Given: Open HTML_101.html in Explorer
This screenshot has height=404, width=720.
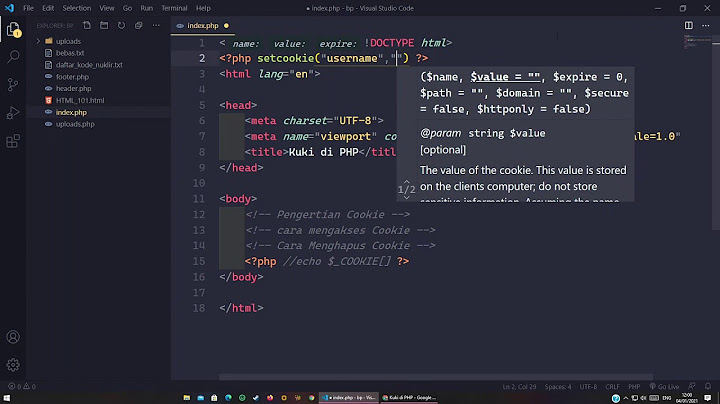Looking at the screenshot, I should 80,101.
